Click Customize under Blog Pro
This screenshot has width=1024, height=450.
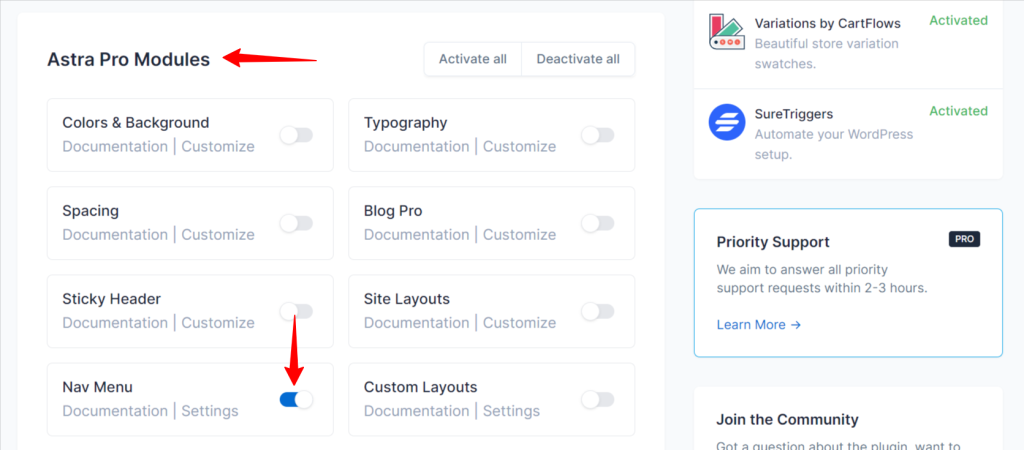(x=520, y=234)
